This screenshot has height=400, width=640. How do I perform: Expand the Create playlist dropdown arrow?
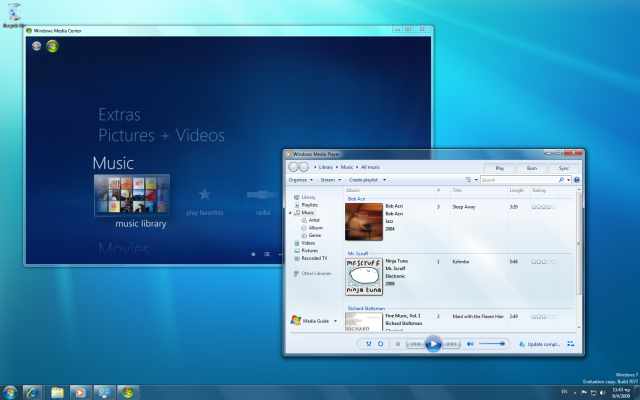coord(384,180)
